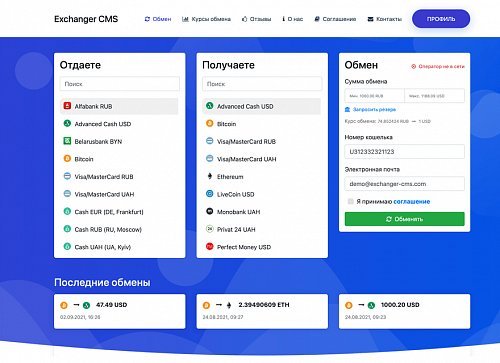Click the chart icon beside Курсы обмена

(185, 19)
